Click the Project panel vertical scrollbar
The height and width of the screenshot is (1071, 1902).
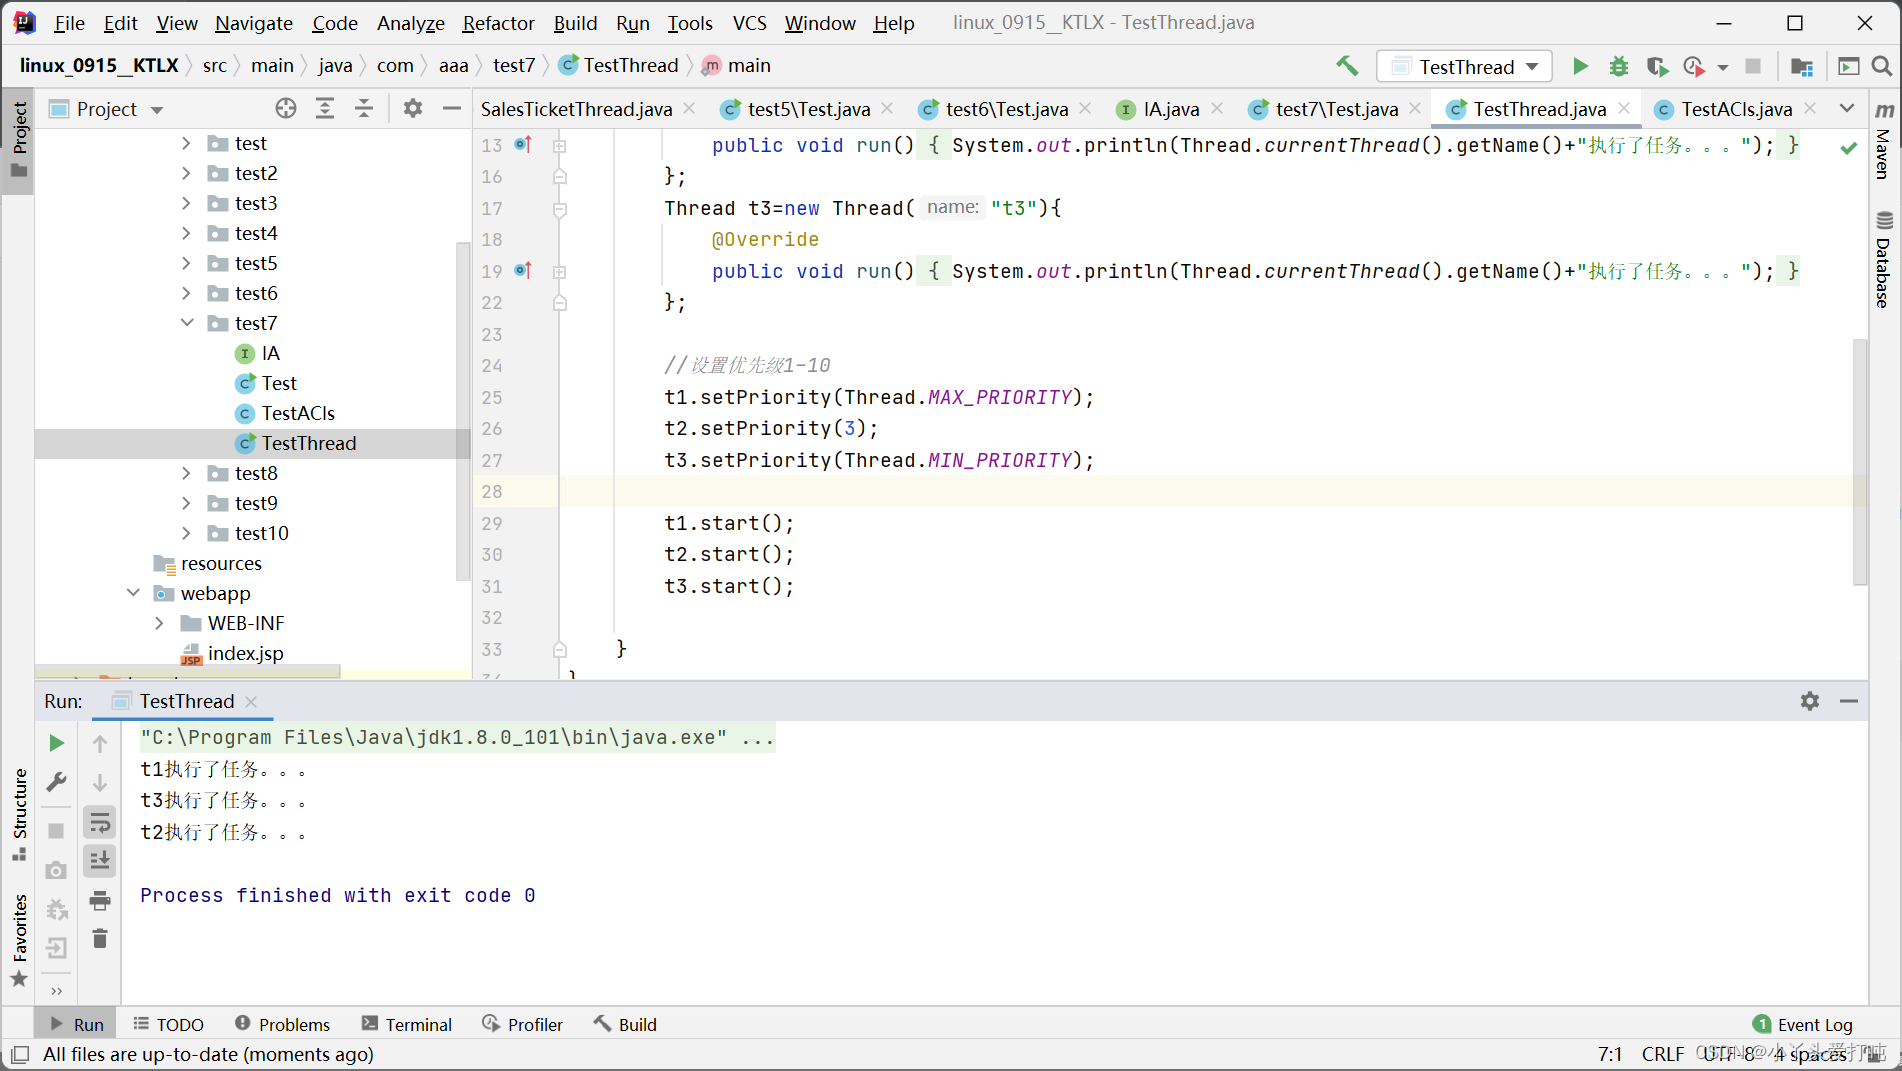coord(462,410)
